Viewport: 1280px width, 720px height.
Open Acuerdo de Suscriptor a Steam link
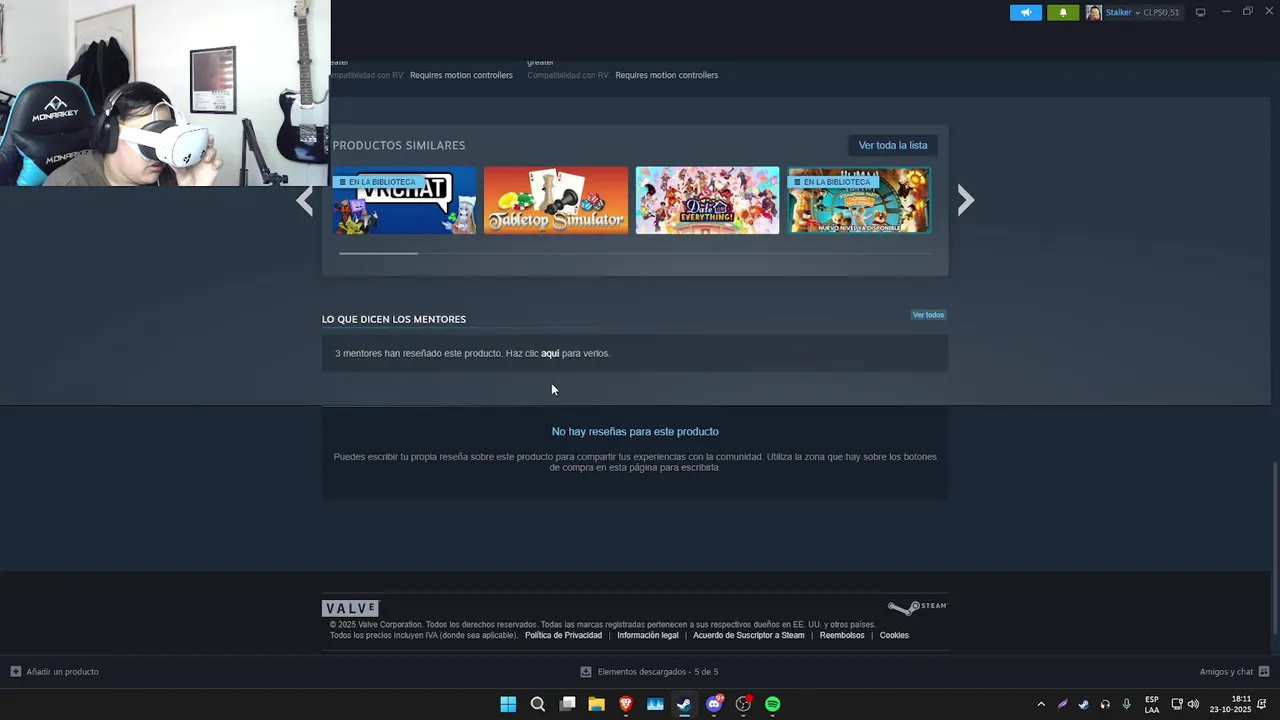point(748,635)
